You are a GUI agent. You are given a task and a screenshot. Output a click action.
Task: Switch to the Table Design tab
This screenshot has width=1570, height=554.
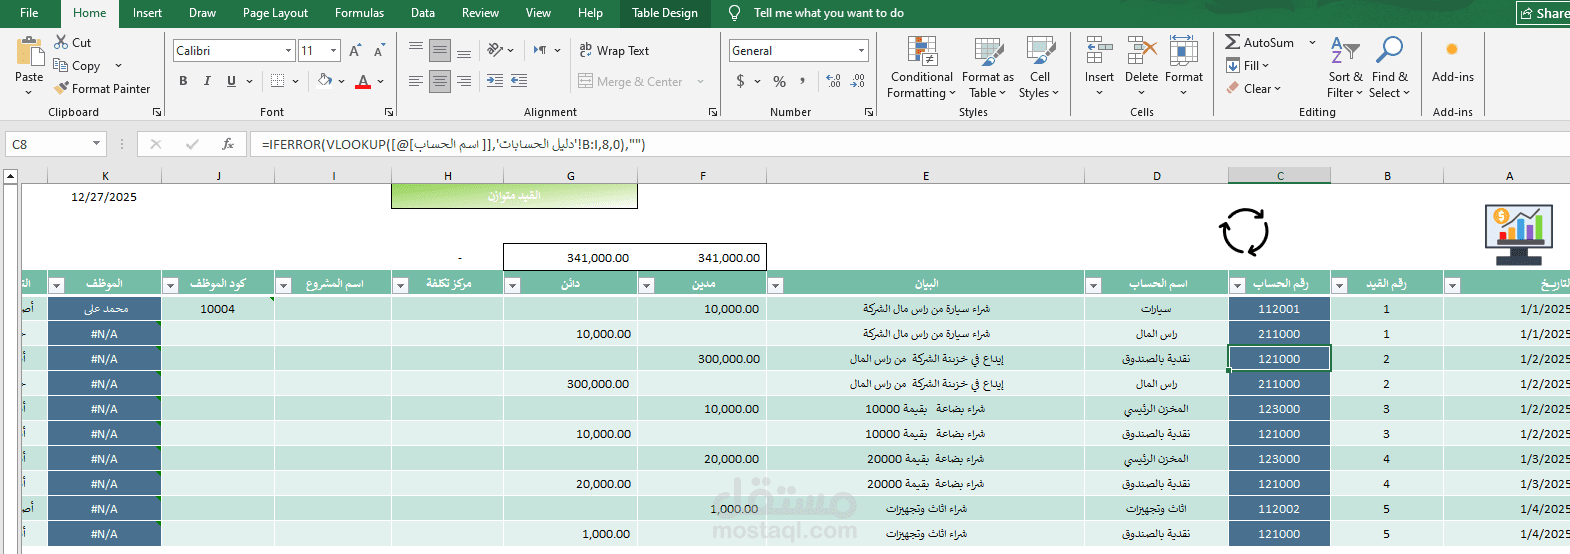point(665,13)
